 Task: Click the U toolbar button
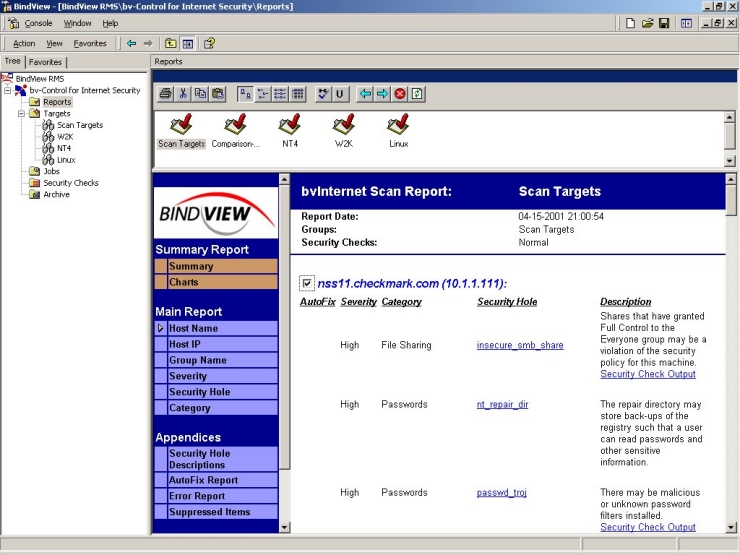coord(340,94)
